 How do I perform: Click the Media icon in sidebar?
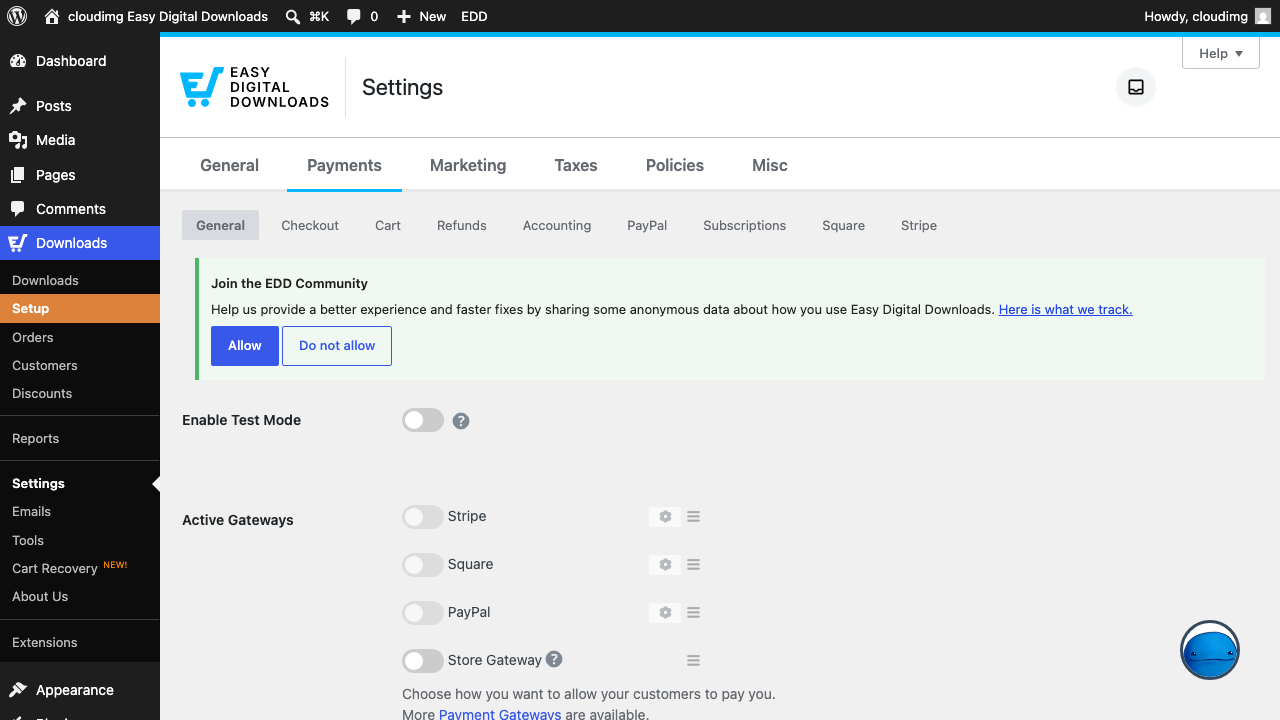point(18,140)
